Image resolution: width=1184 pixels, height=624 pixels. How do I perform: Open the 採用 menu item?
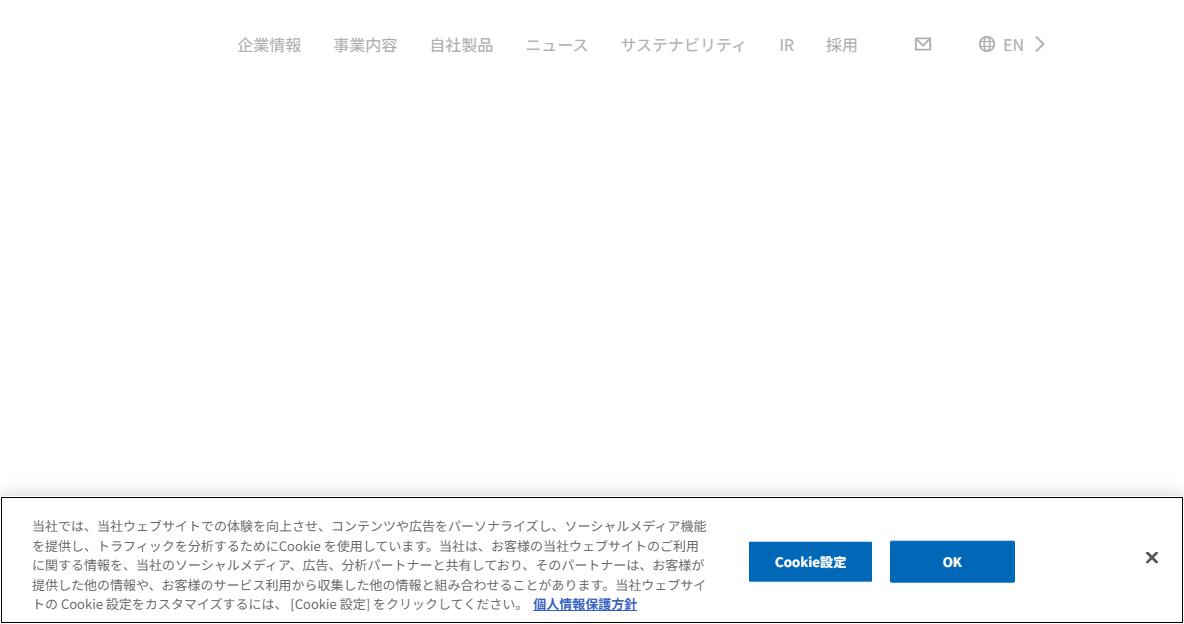(841, 45)
